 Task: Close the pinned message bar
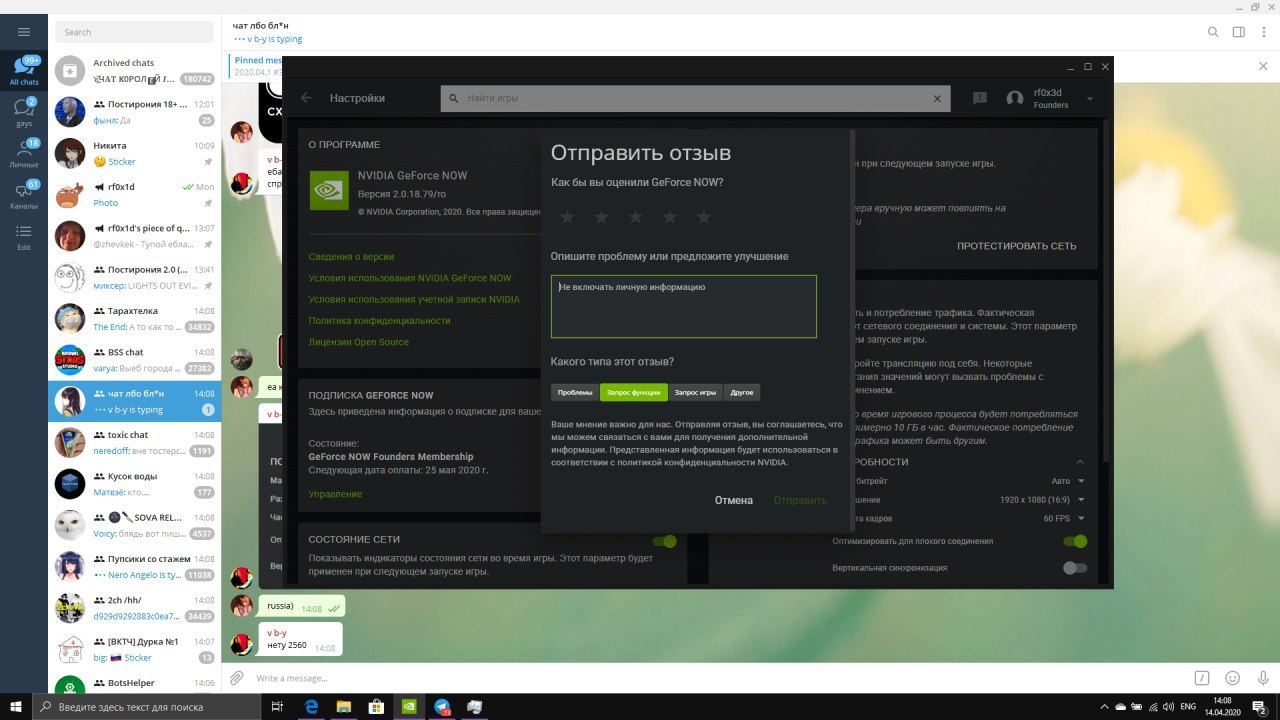[x=1263, y=66]
